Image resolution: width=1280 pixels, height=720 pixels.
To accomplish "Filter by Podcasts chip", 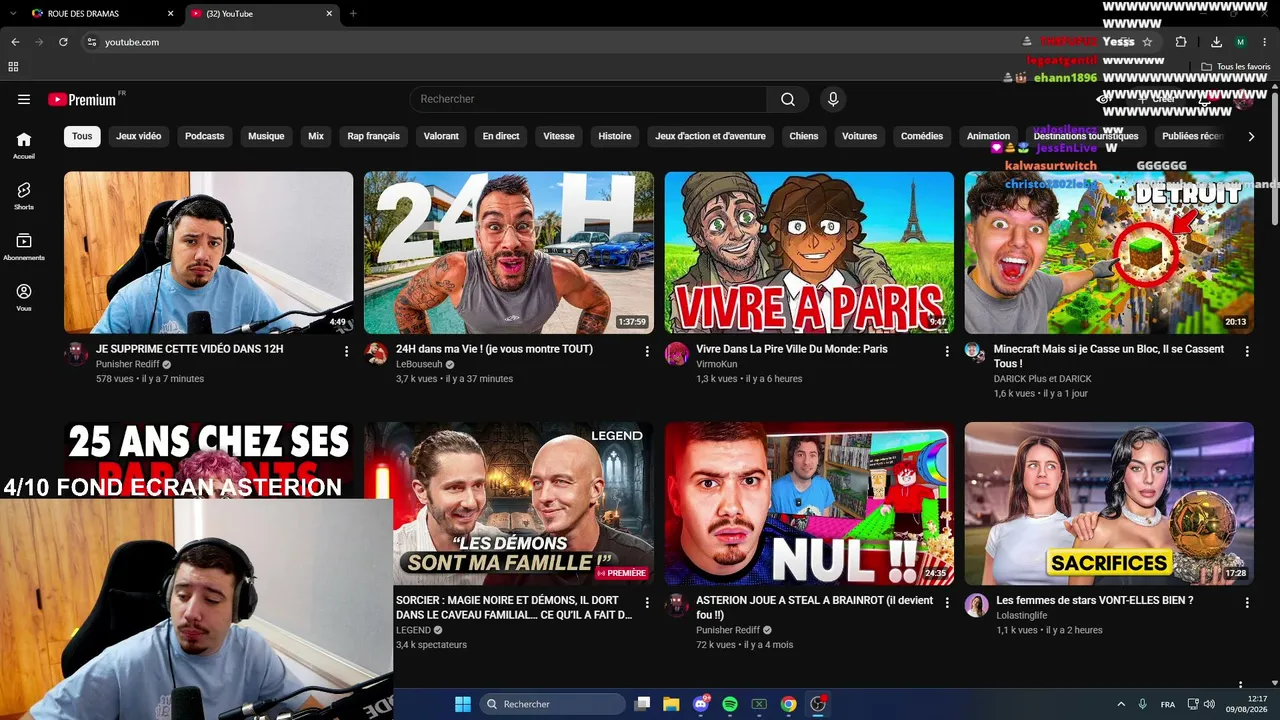I will click(x=205, y=136).
